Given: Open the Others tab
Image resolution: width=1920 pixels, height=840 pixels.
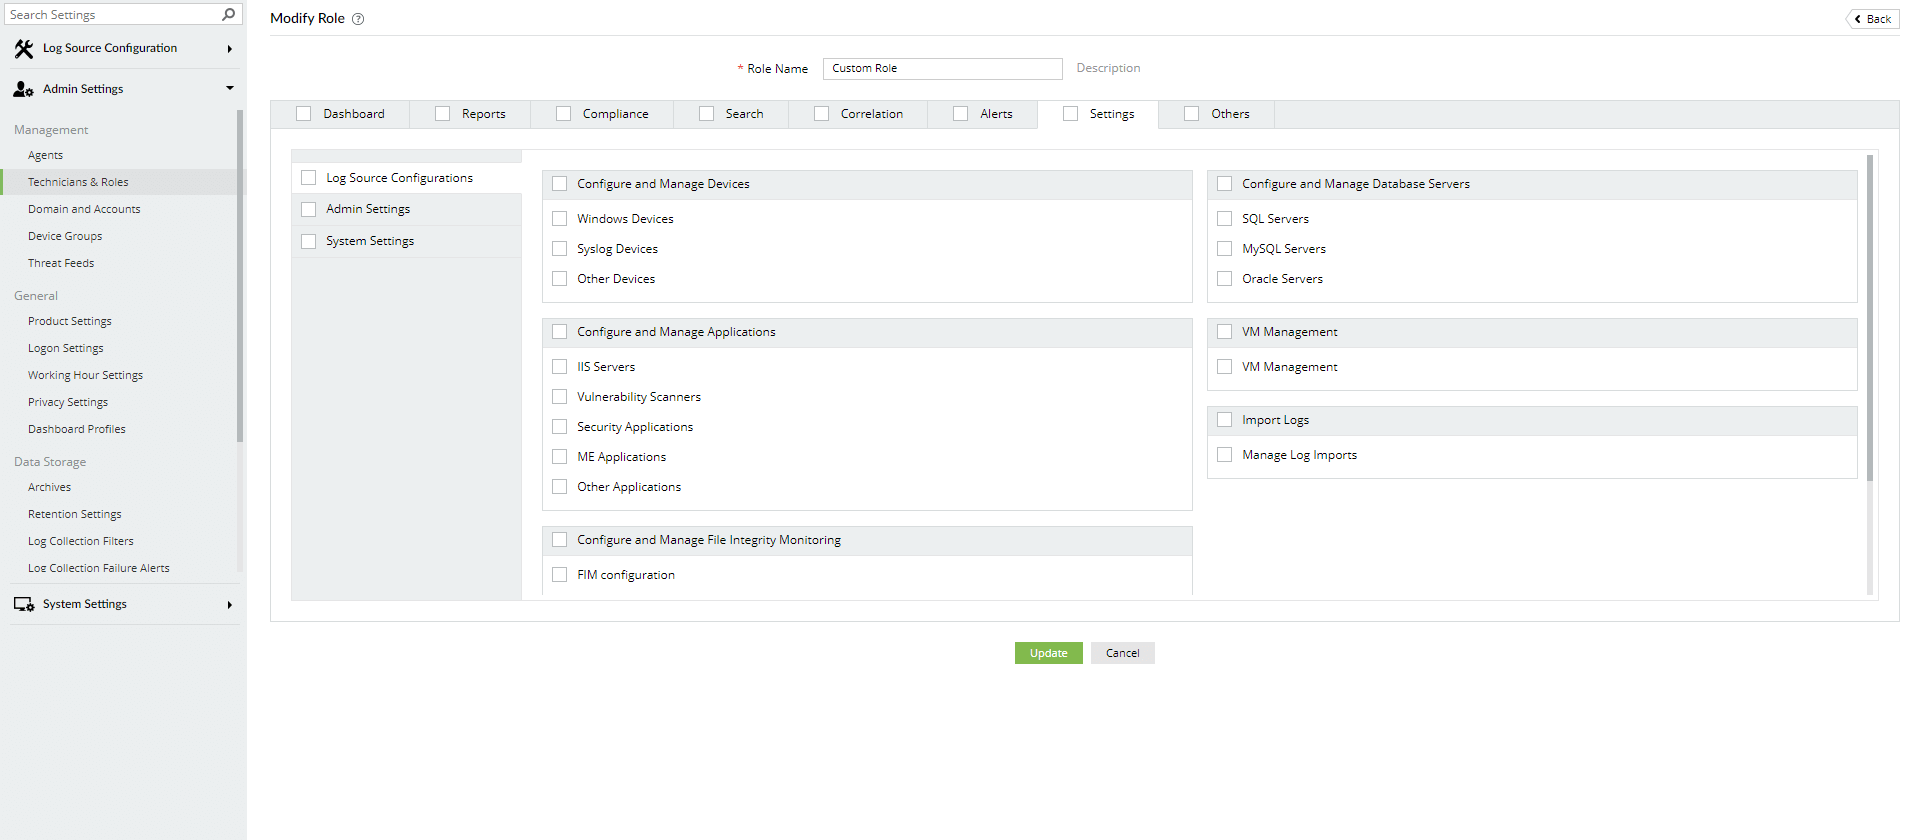Looking at the screenshot, I should coord(1229,114).
